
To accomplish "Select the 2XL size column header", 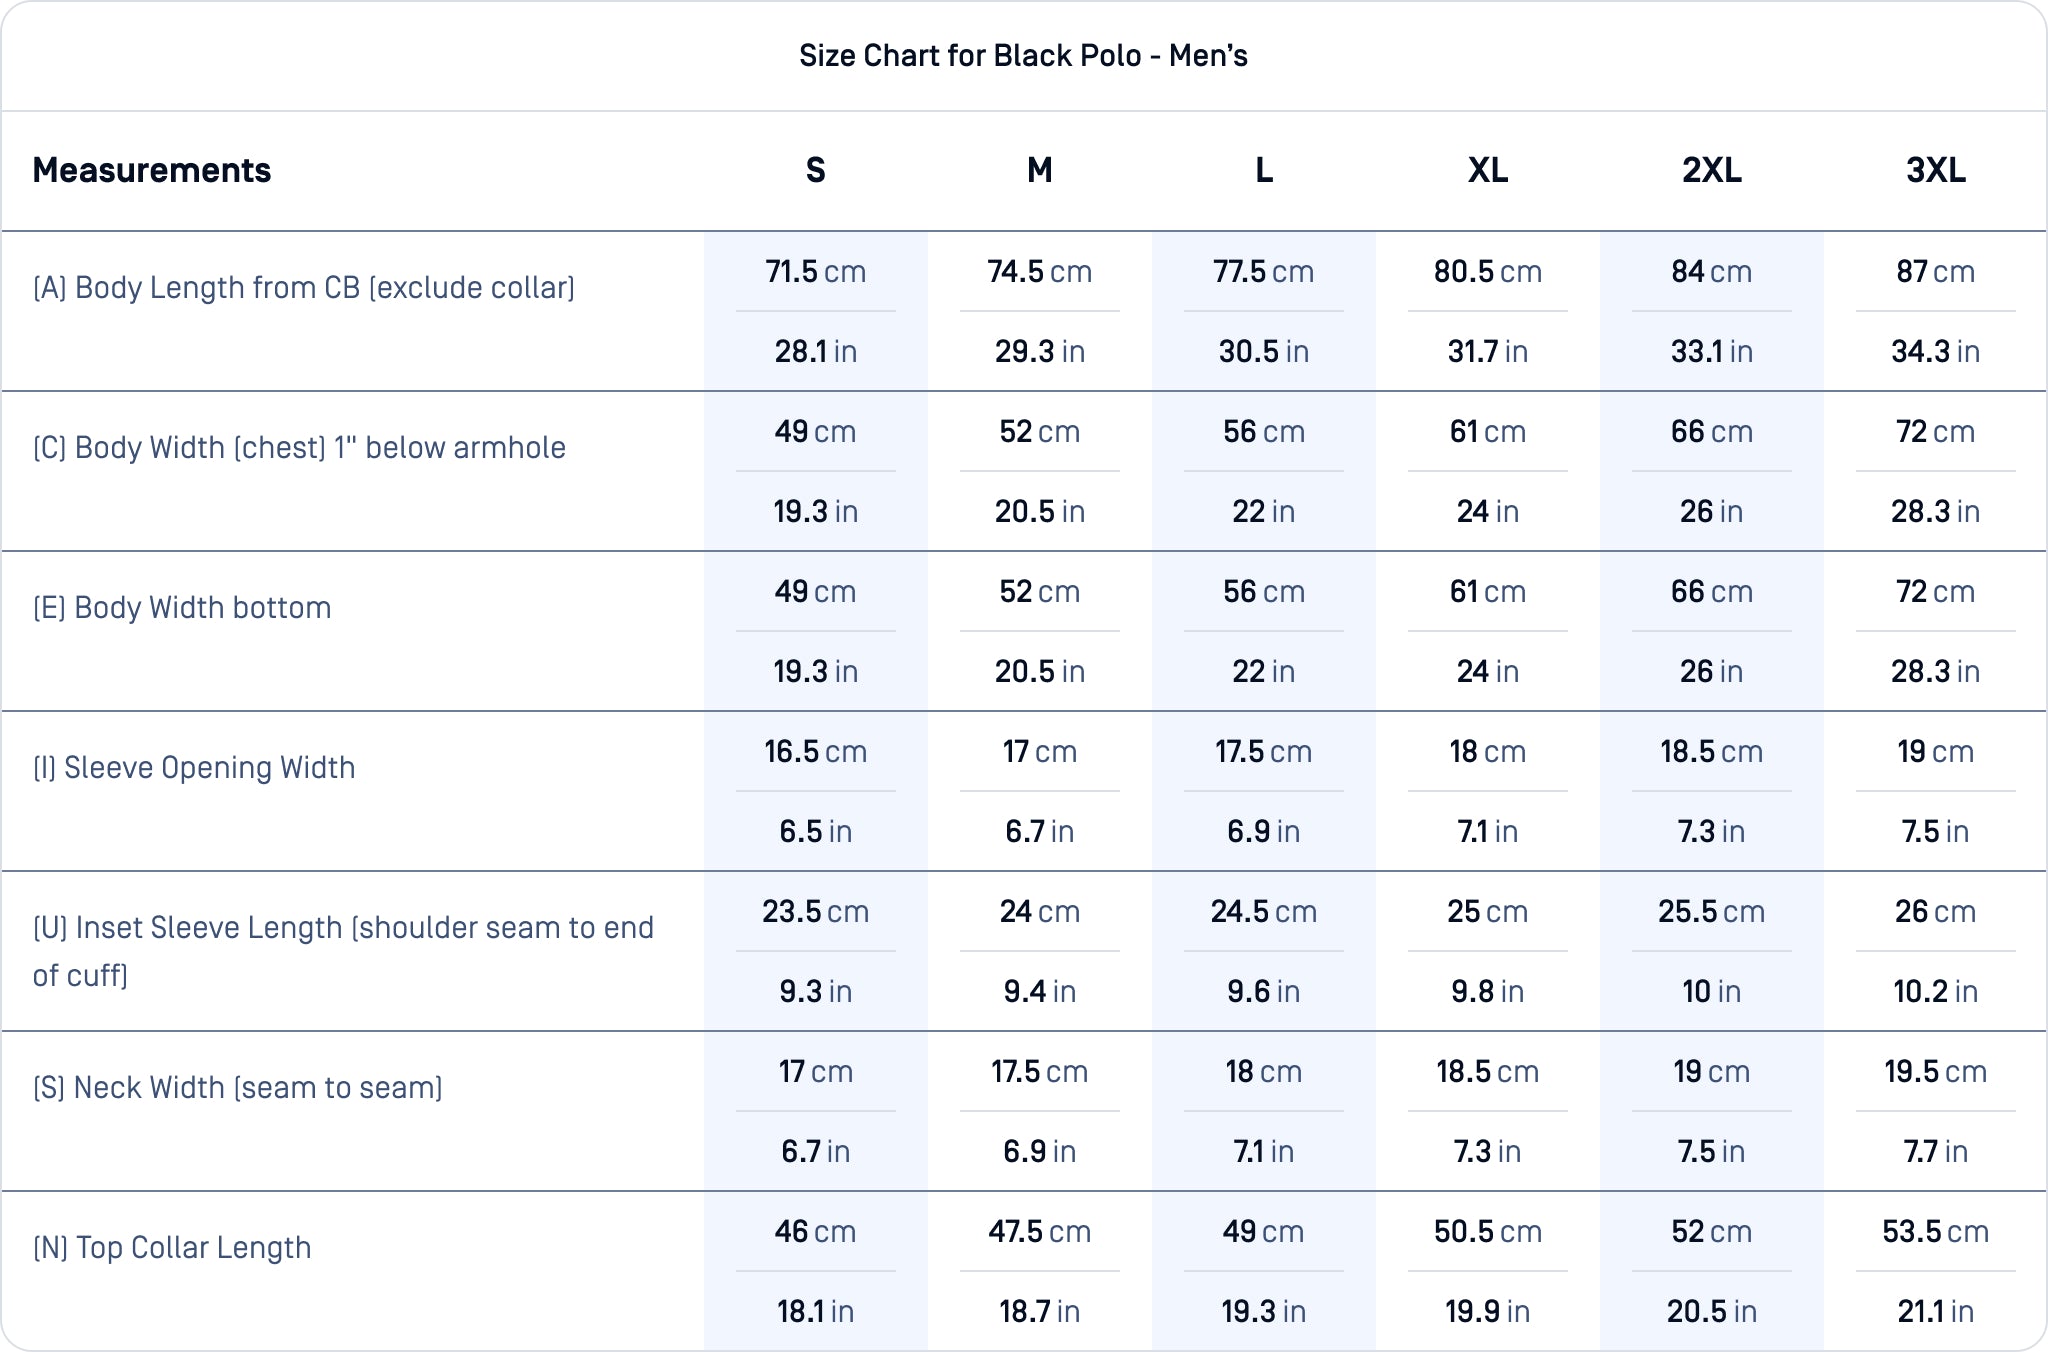I will point(1712,170).
